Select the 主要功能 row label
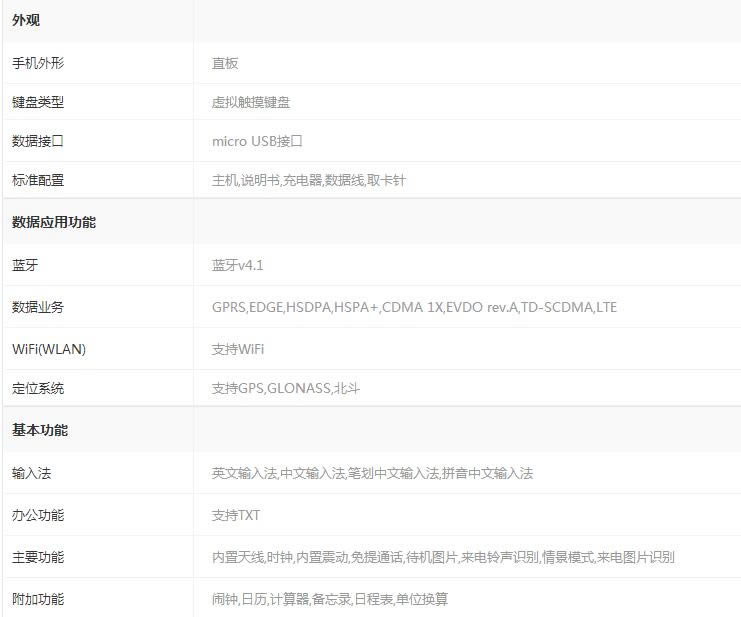 pyautogui.click(x=38, y=557)
